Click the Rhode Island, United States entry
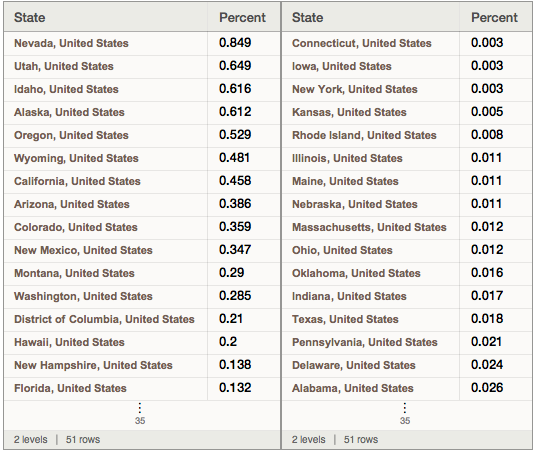 click(364, 135)
